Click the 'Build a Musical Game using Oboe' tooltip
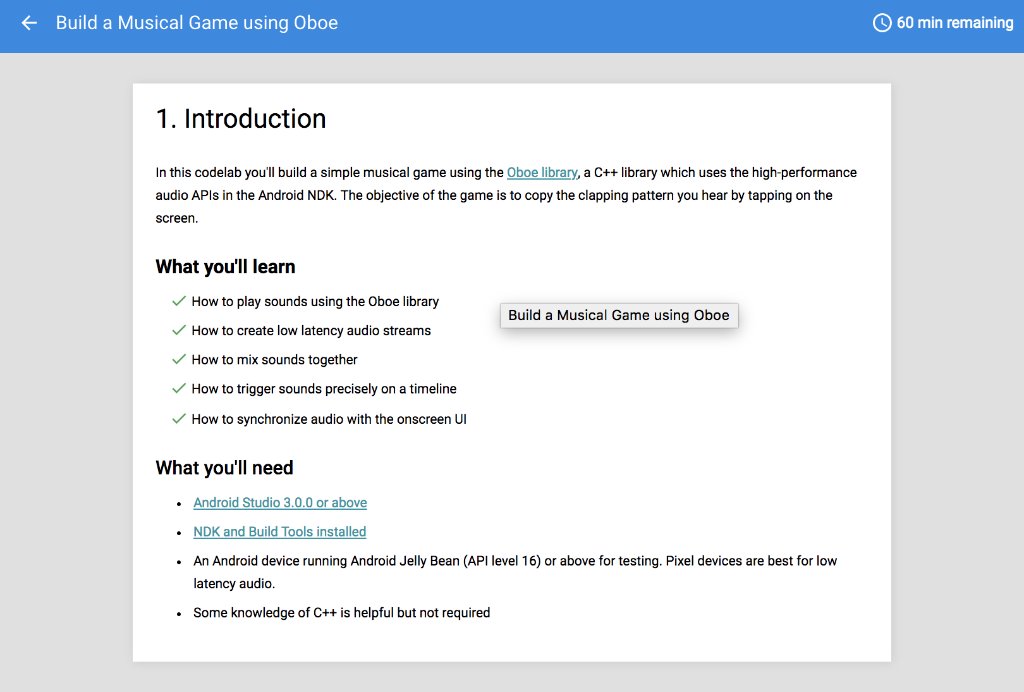1024x692 pixels. coord(618,315)
